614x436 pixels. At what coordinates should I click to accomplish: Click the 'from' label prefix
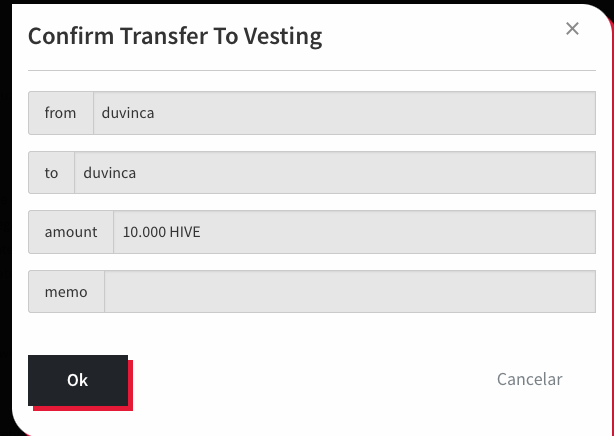point(61,113)
